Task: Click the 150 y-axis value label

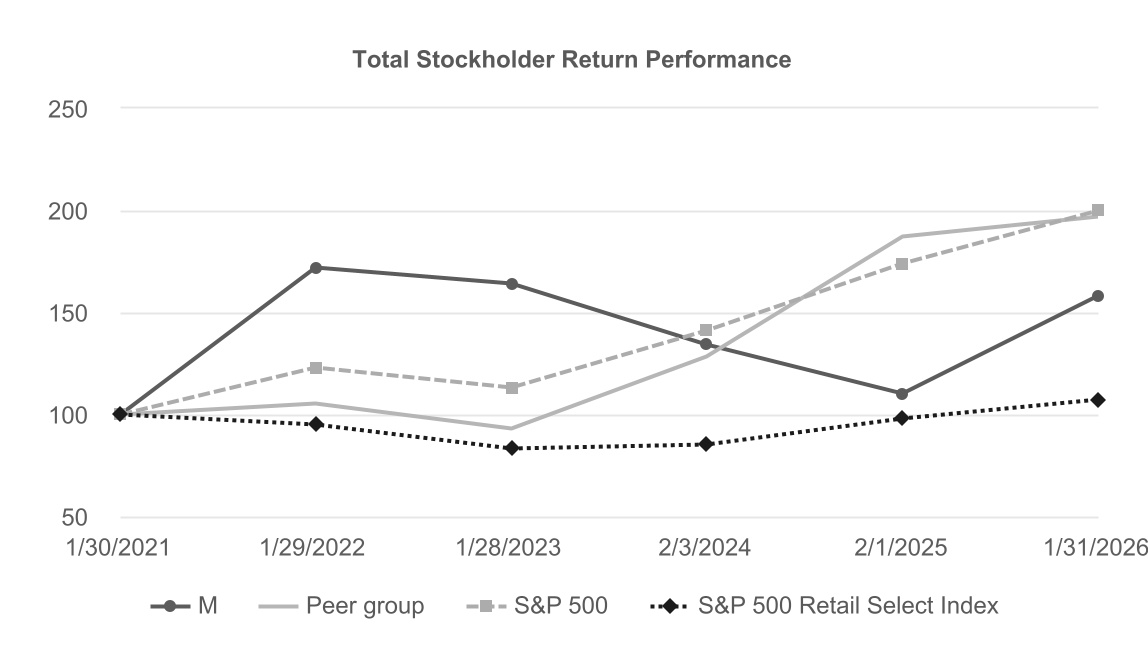Action: coord(68,314)
